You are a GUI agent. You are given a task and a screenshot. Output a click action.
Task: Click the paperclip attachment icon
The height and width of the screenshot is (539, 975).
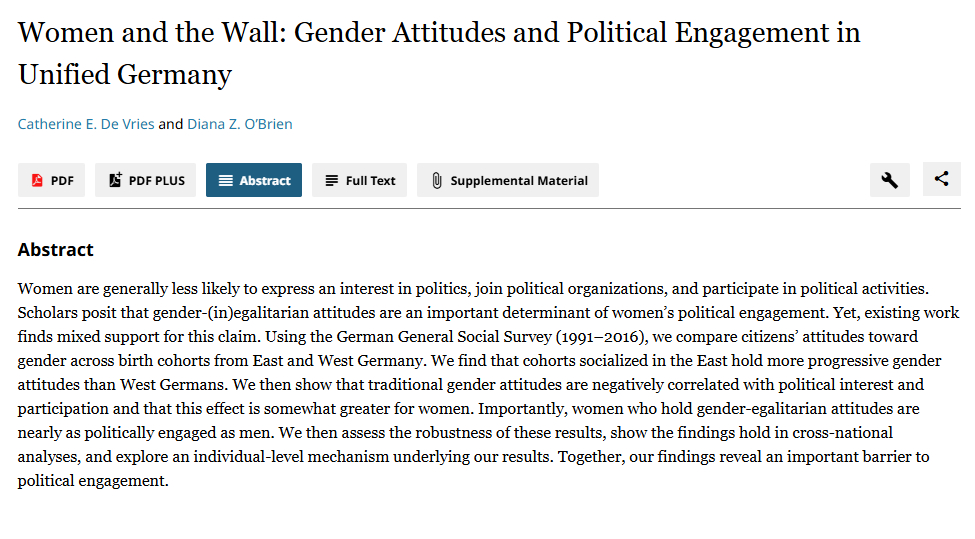click(x=437, y=181)
